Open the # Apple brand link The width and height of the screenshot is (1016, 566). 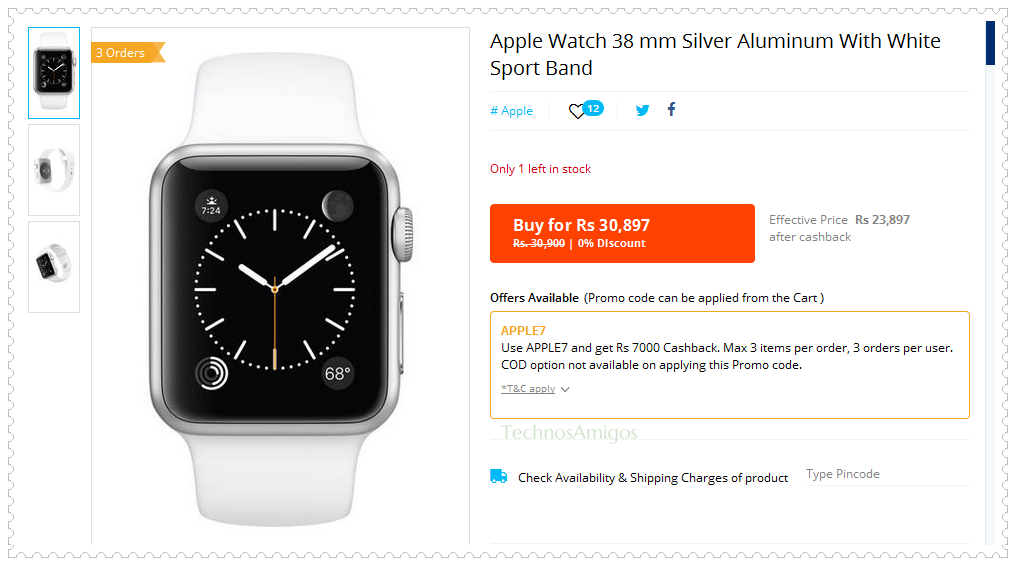point(511,111)
